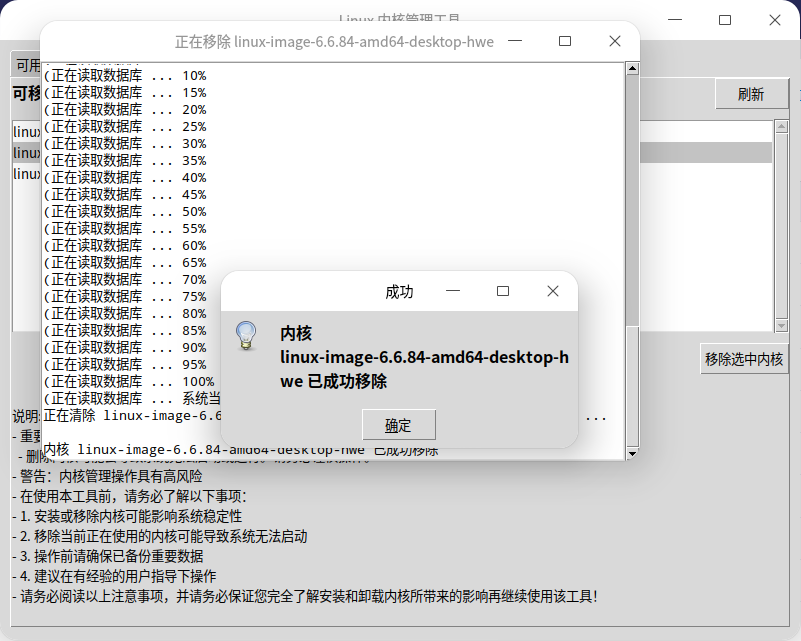This screenshot has width=801, height=641.
Task: Click the log line reading 正在读取数据库 ... 65%
Action: point(125,263)
